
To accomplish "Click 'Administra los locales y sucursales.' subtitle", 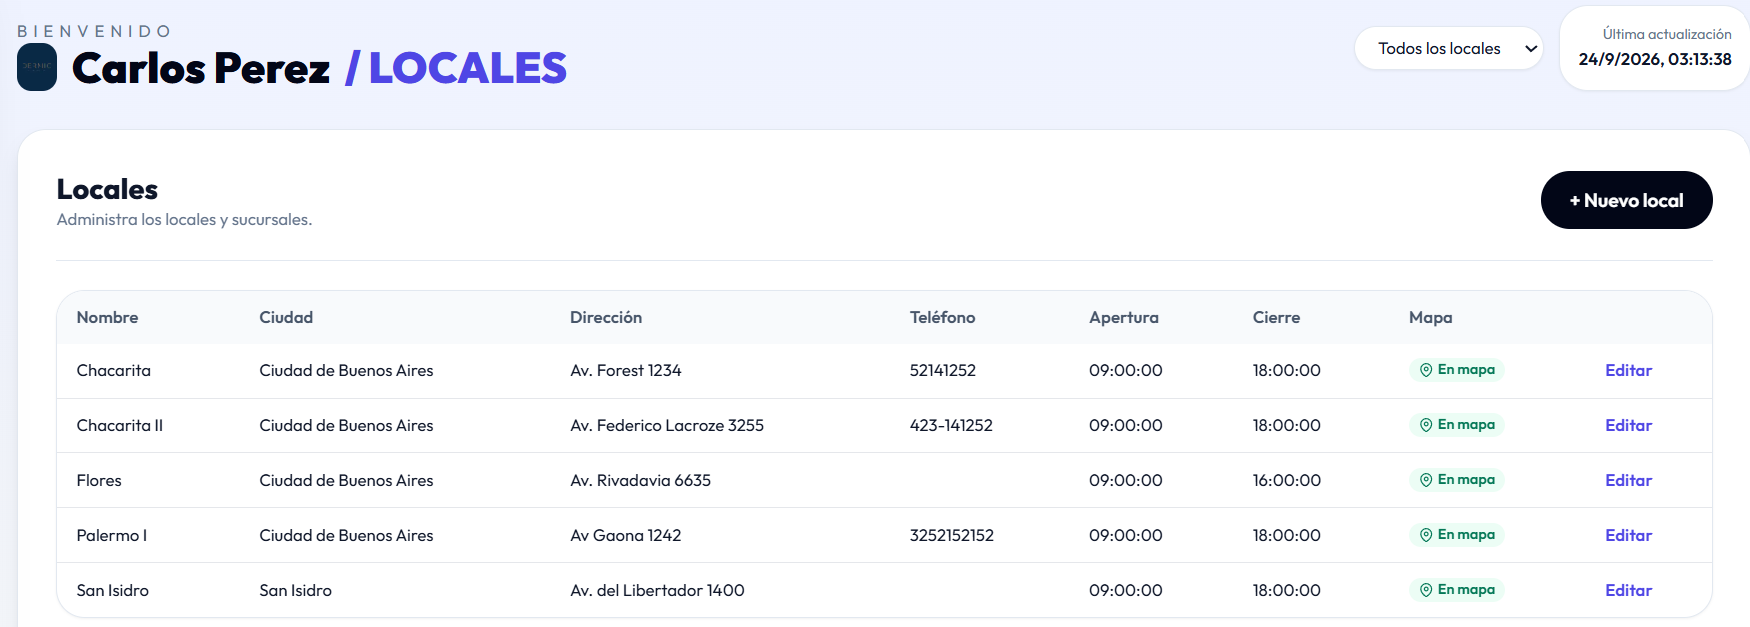I will (x=184, y=219).
